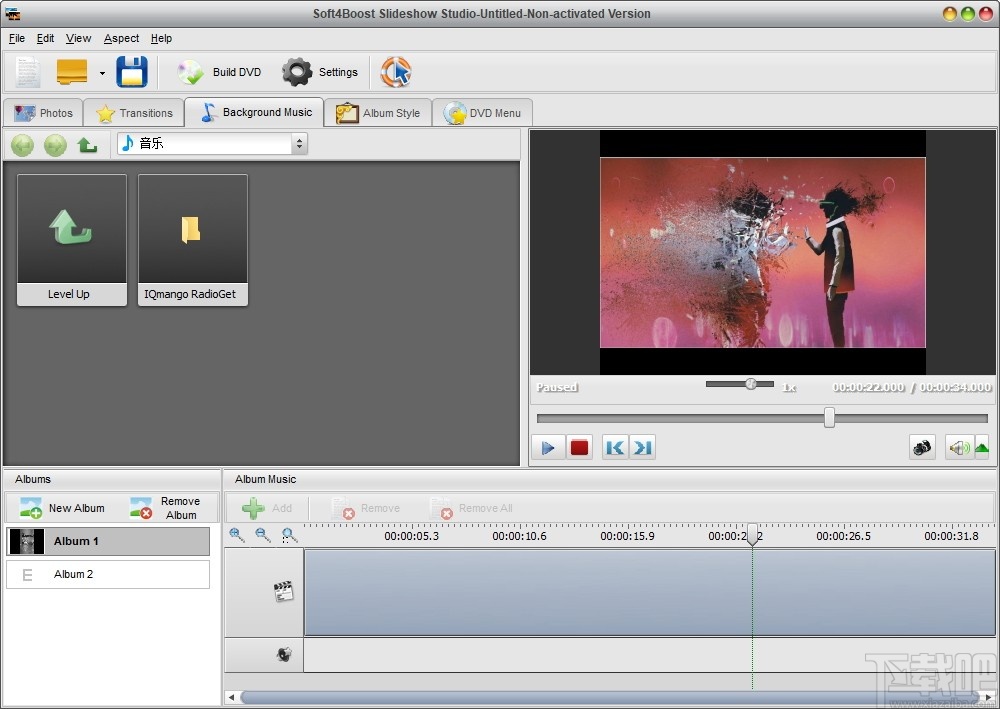
Task: Open the File menu
Action: click(16, 38)
